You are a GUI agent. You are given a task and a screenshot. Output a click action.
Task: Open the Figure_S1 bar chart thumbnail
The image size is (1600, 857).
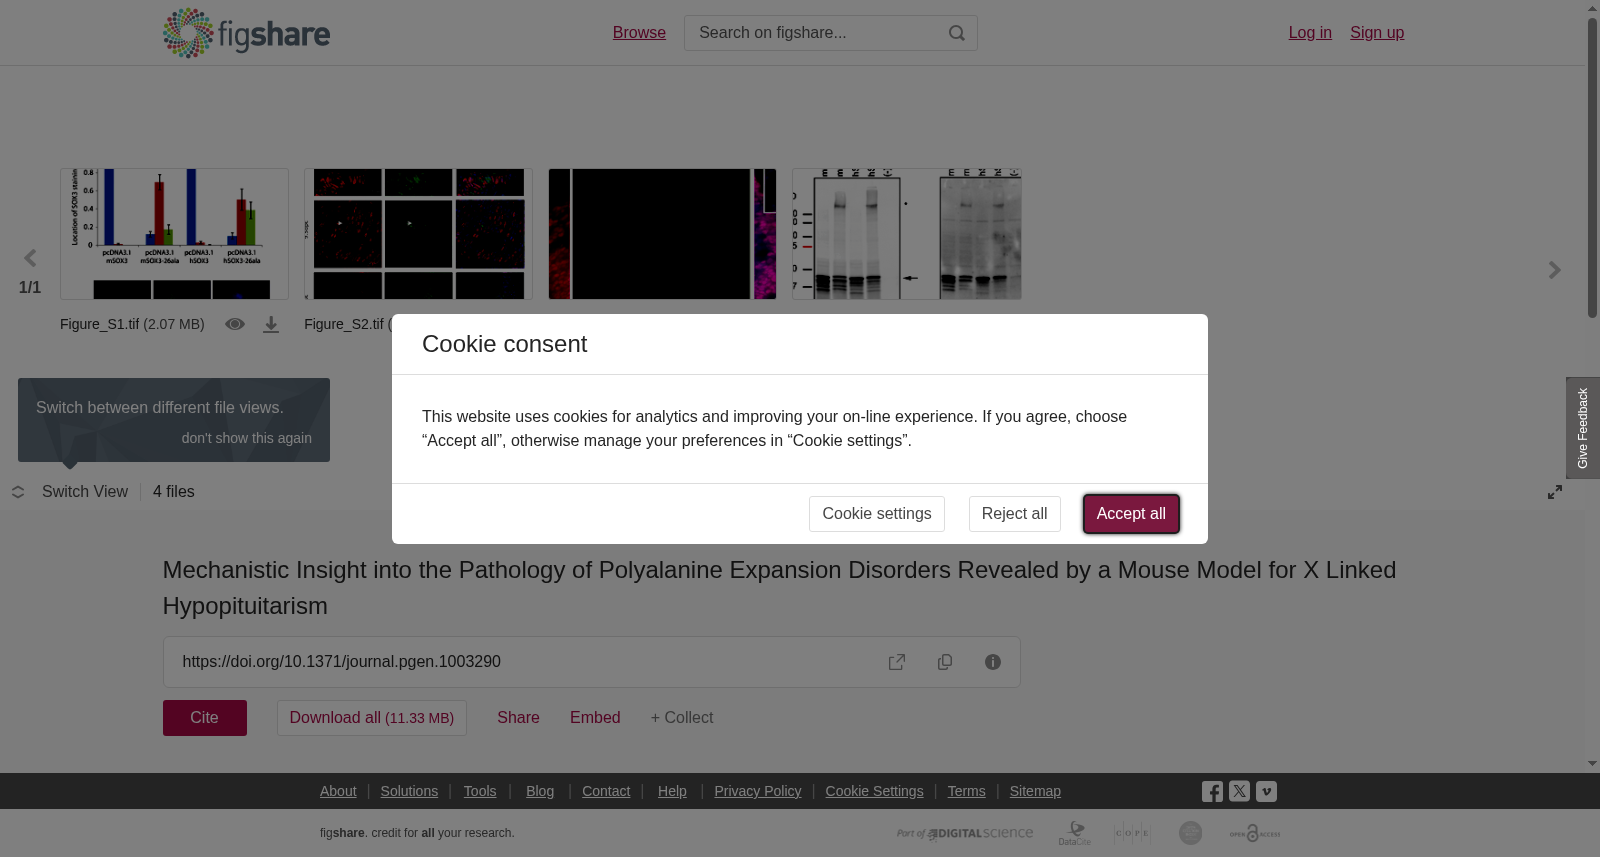pyautogui.click(x=174, y=234)
